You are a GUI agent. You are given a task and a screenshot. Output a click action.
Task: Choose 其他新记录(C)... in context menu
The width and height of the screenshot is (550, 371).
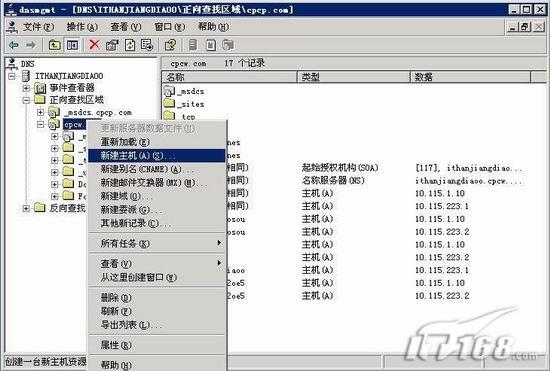point(156,223)
